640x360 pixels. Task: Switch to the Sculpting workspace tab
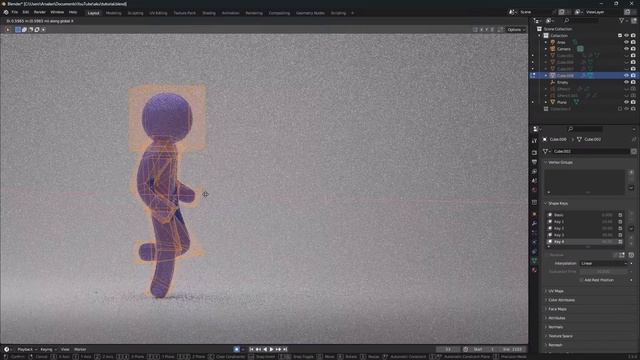(x=136, y=13)
